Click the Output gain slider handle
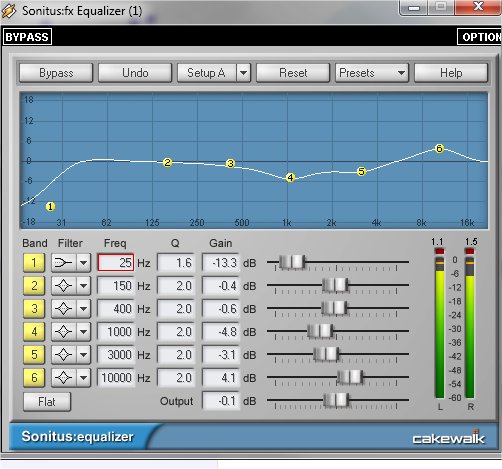502x469 pixels. pyautogui.click(x=336, y=400)
